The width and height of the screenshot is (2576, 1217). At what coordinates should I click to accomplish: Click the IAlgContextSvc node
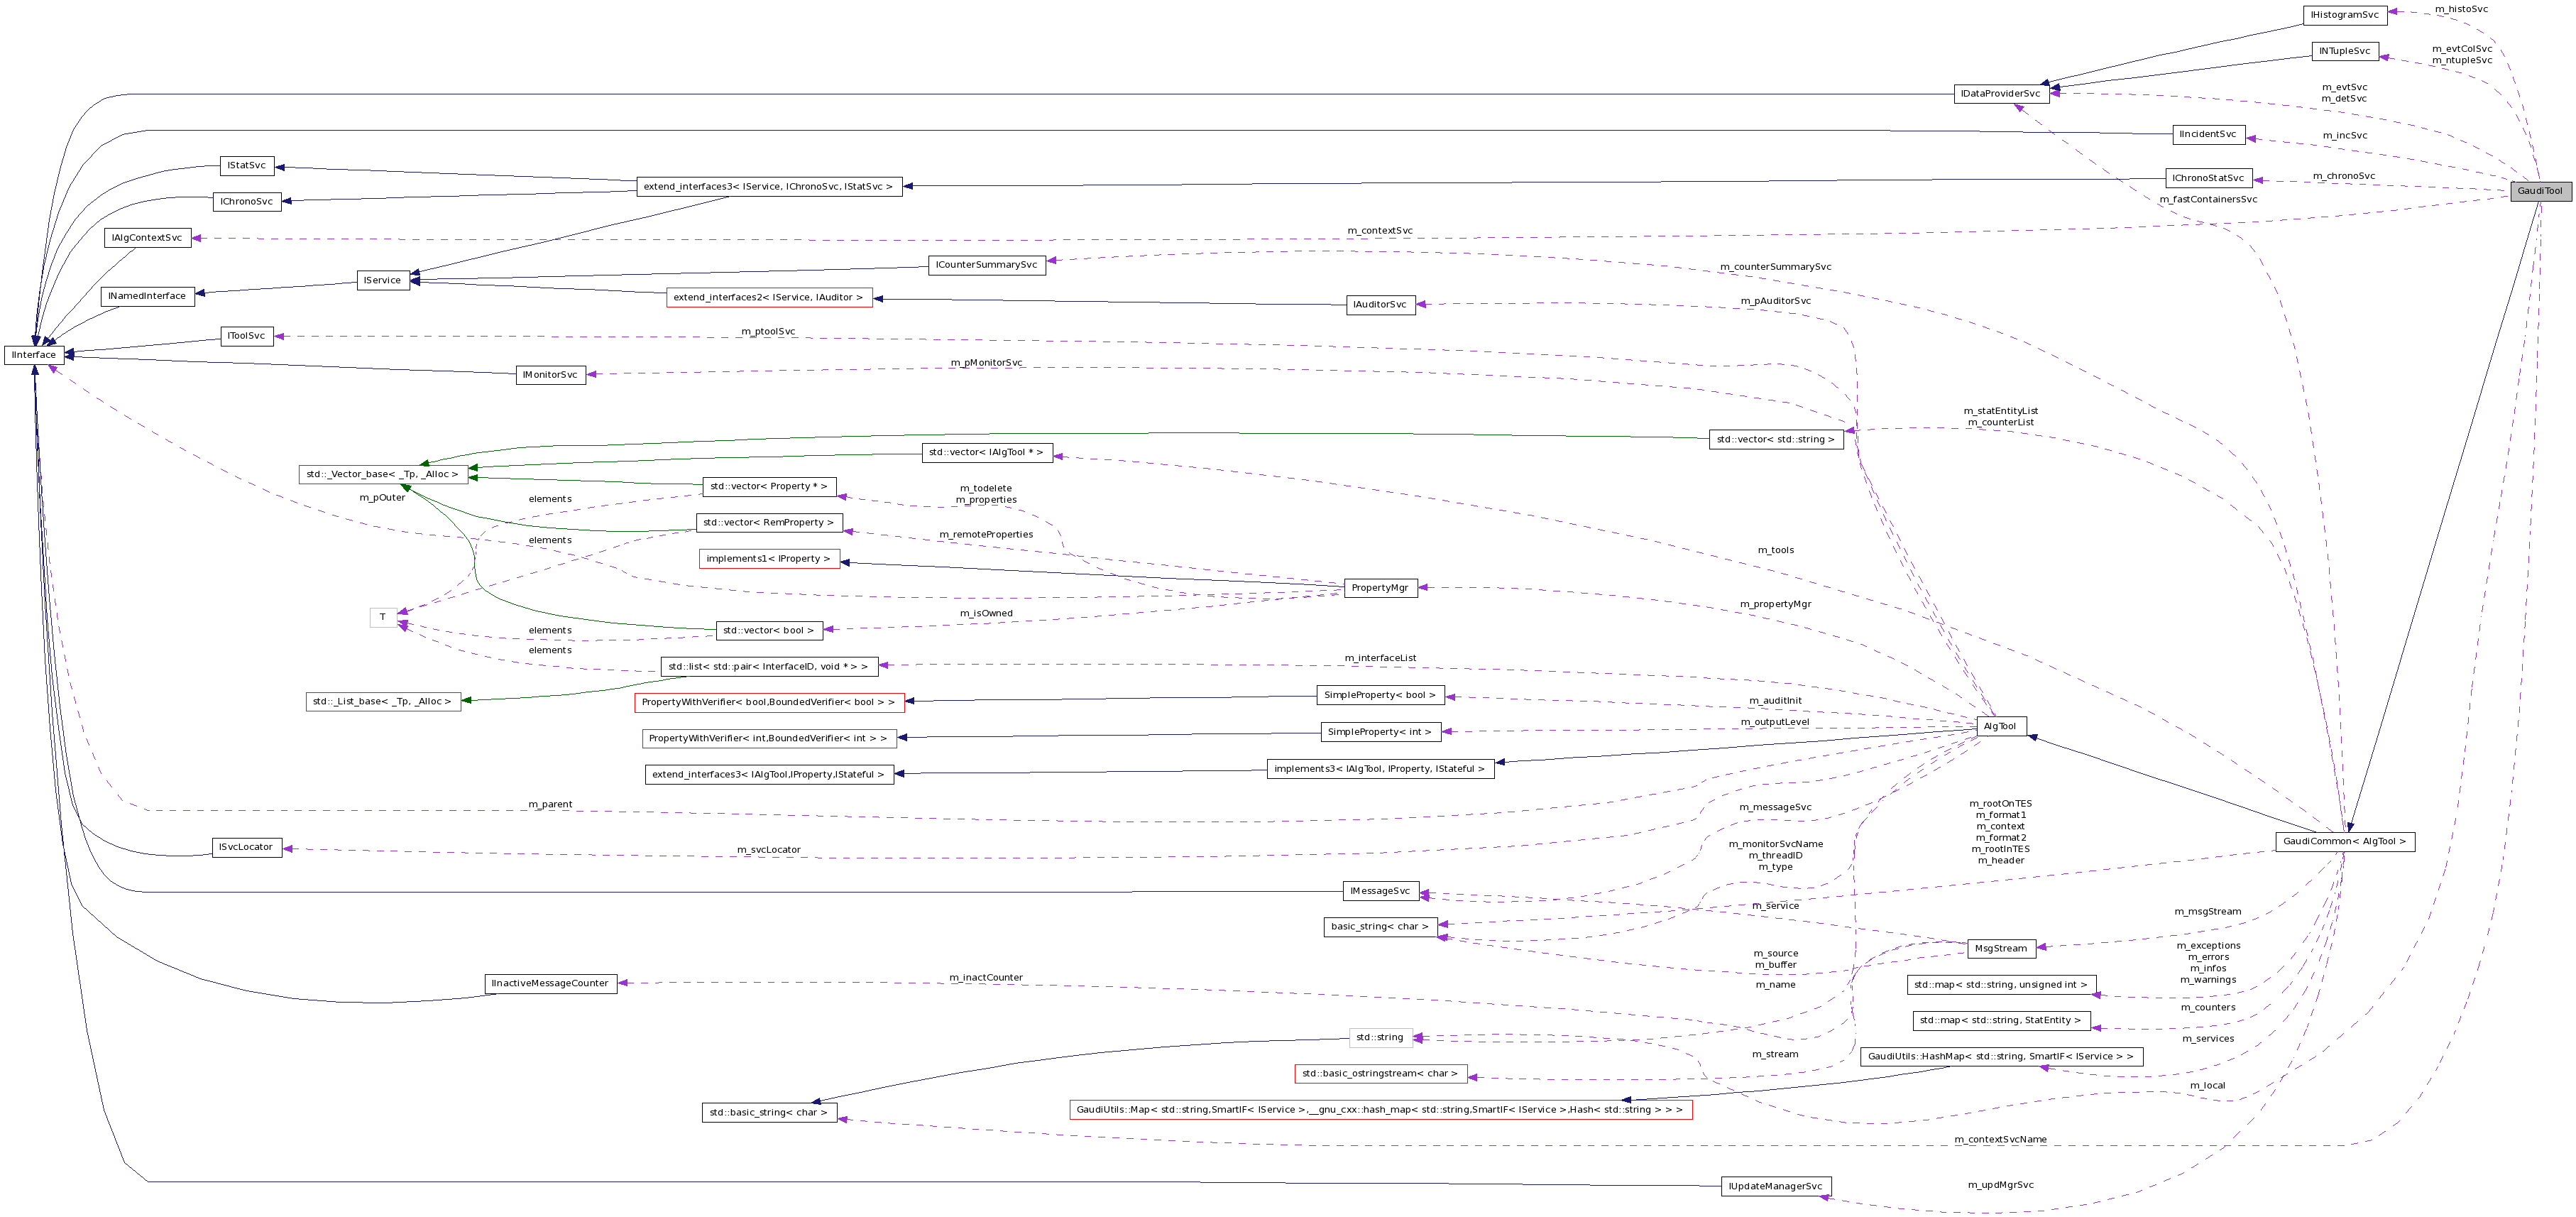[x=147, y=237]
